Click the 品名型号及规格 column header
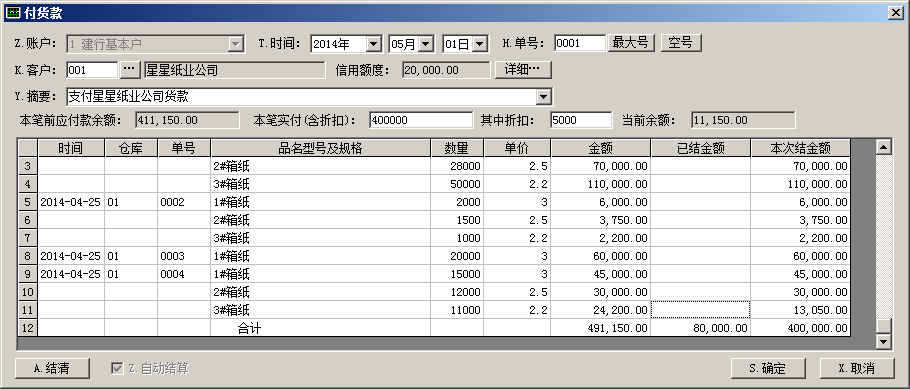 [320, 148]
